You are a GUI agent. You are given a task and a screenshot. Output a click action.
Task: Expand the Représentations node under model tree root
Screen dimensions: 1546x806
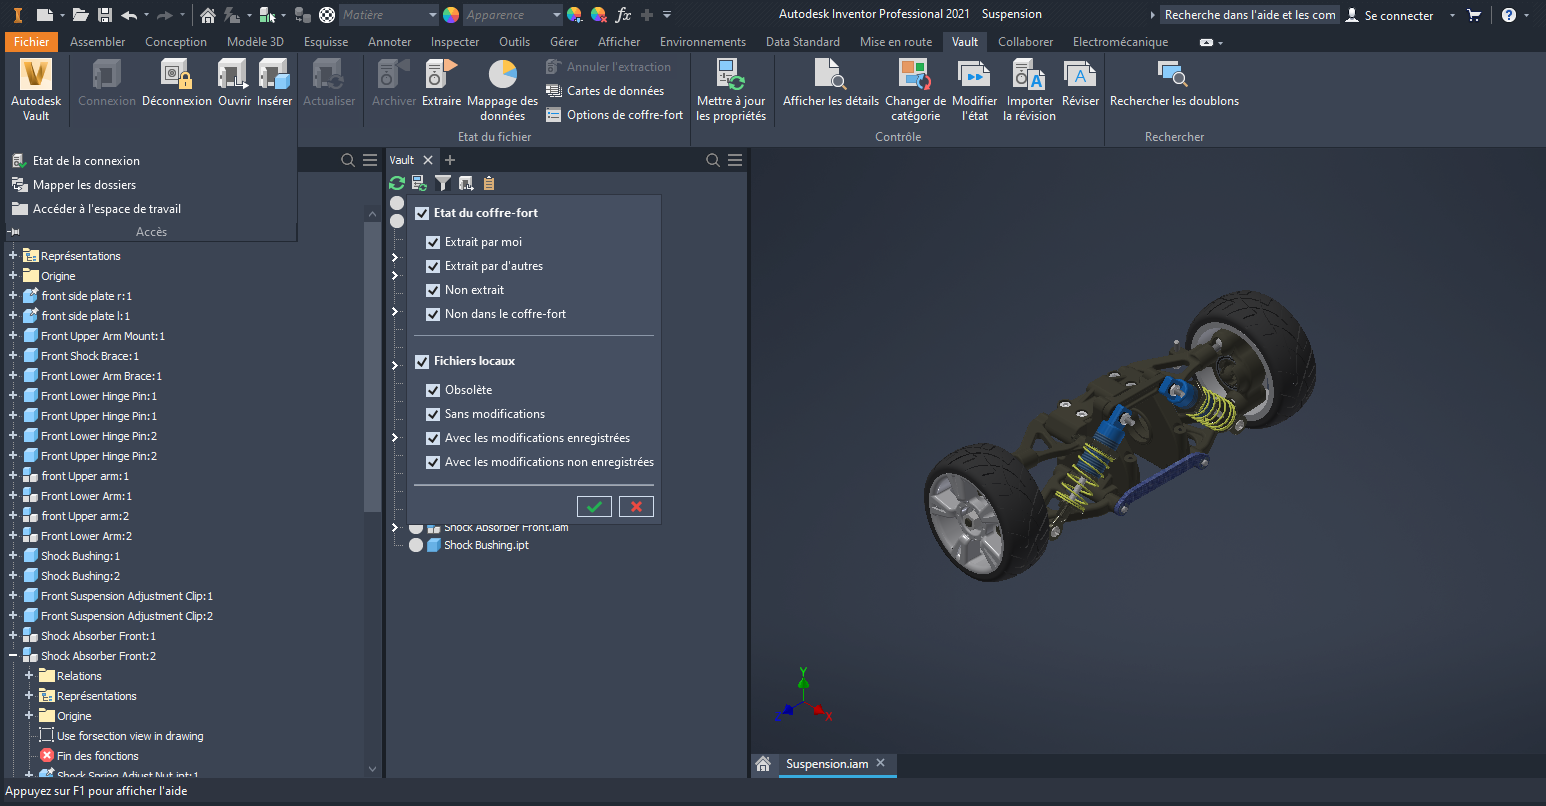(13, 256)
